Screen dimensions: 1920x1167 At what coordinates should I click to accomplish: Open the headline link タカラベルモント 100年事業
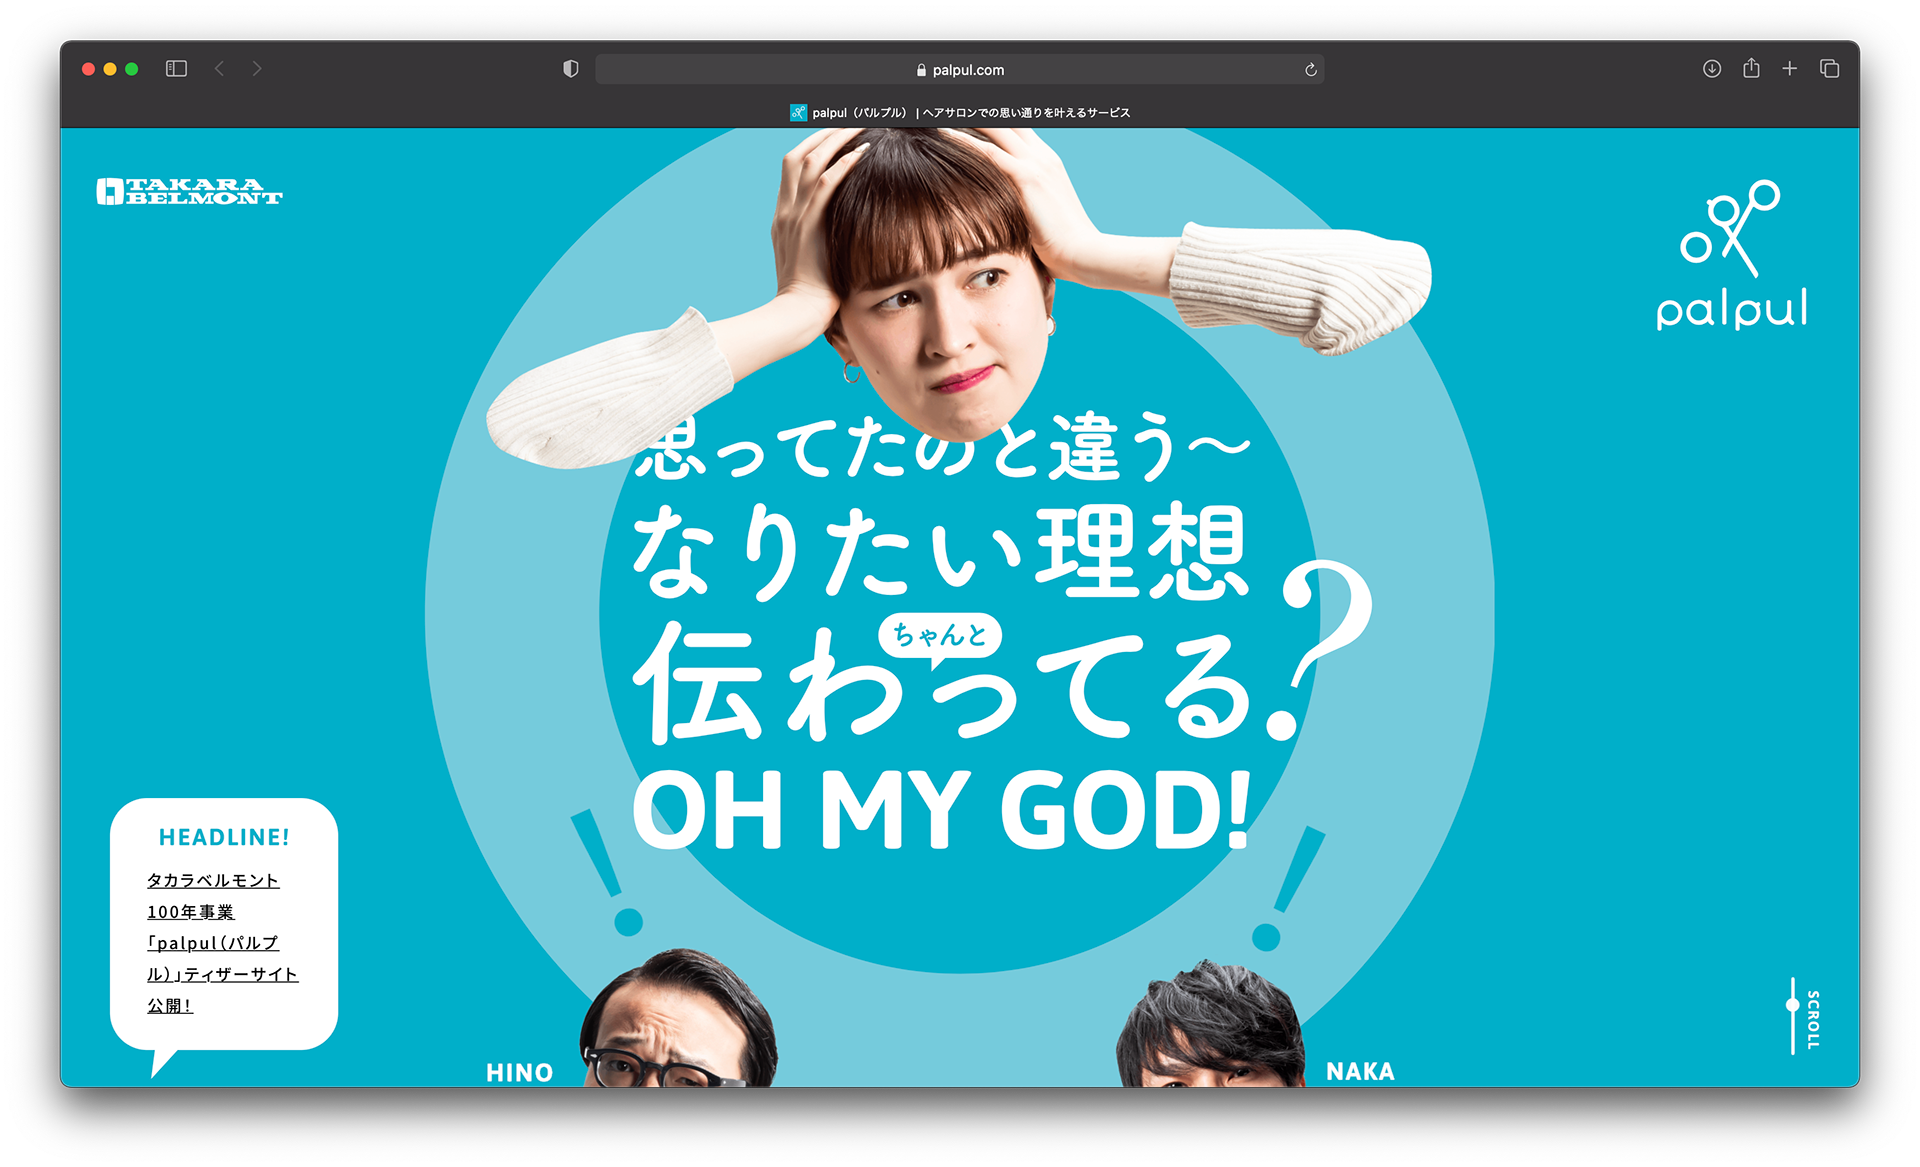coord(222,943)
